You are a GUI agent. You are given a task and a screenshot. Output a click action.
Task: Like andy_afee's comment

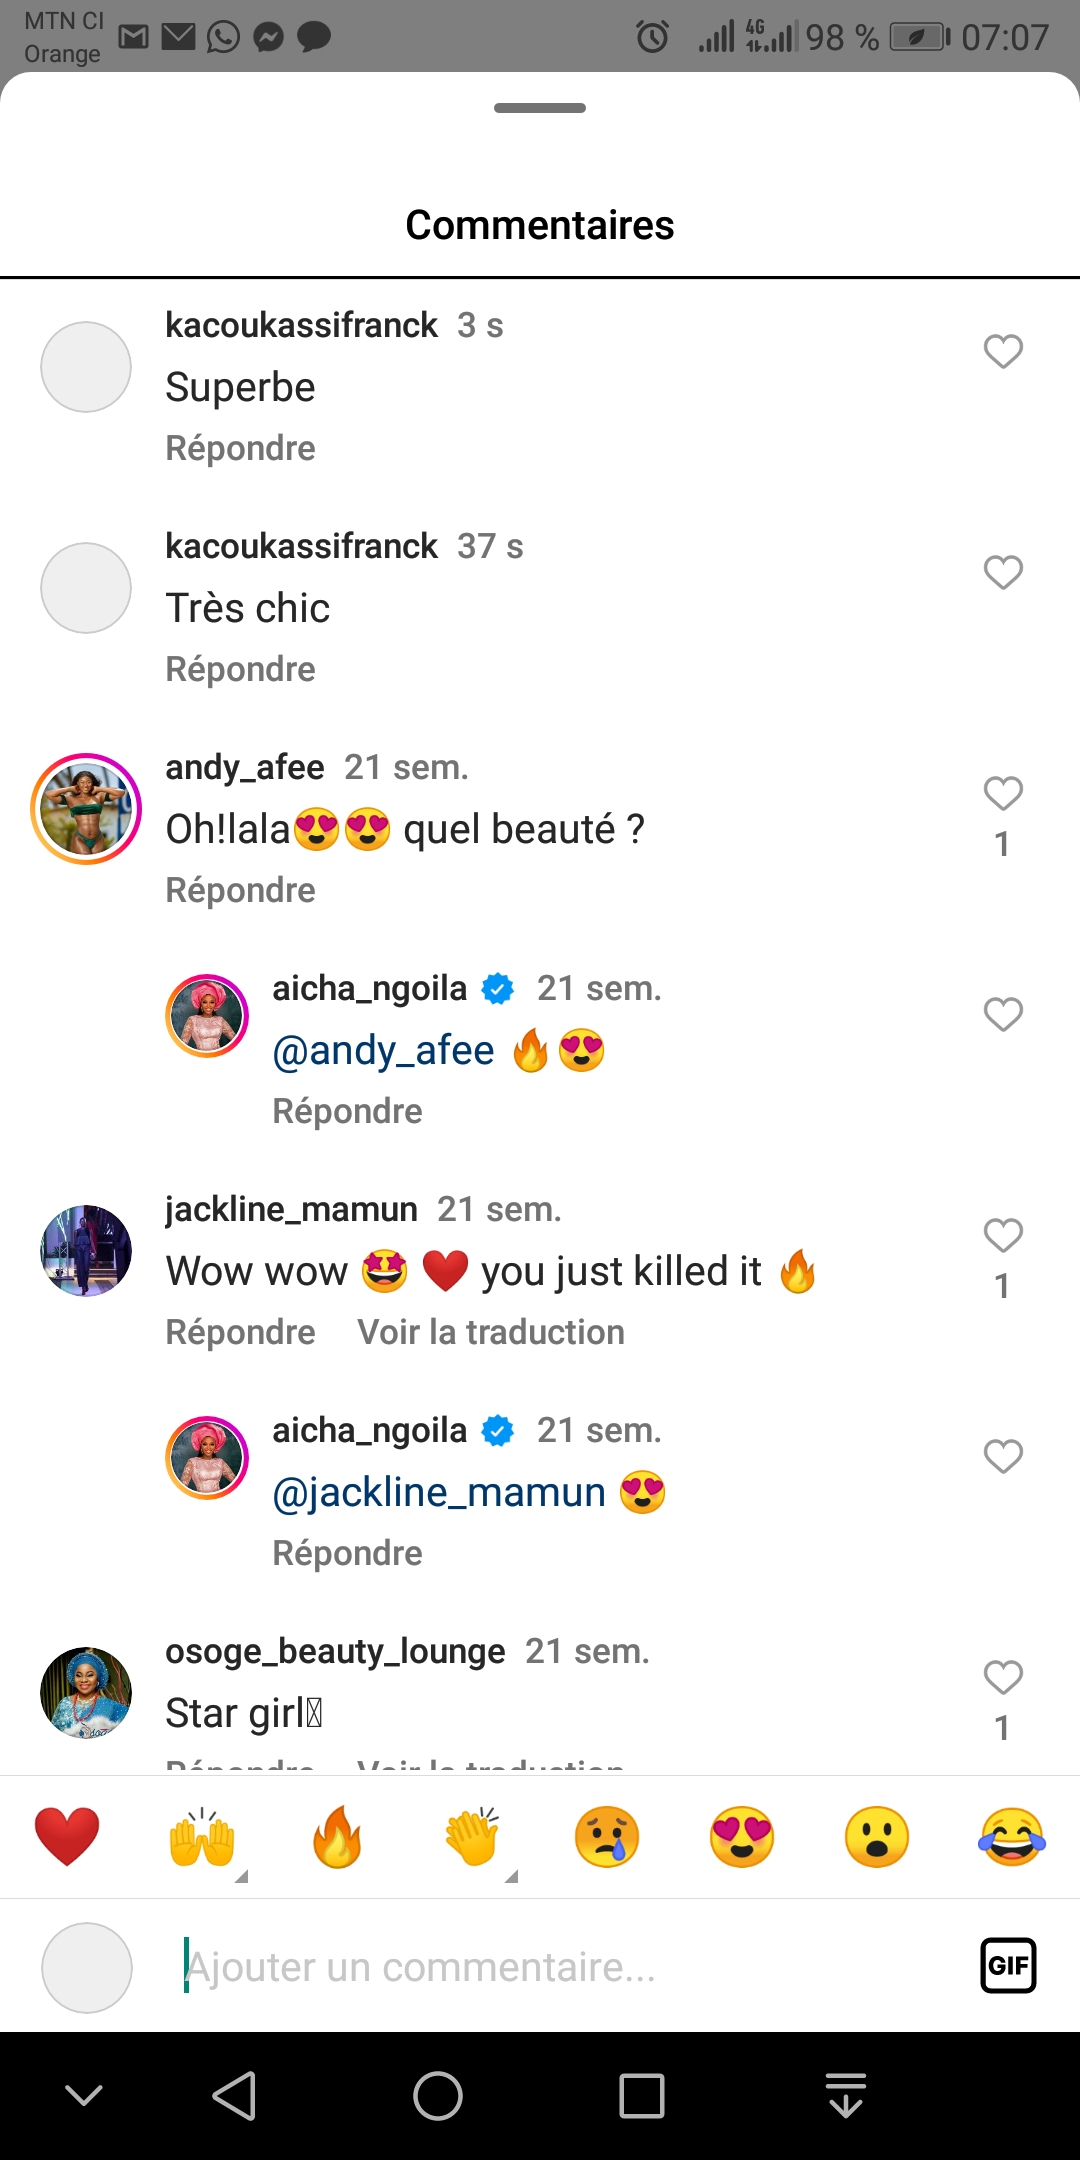tap(1003, 793)
